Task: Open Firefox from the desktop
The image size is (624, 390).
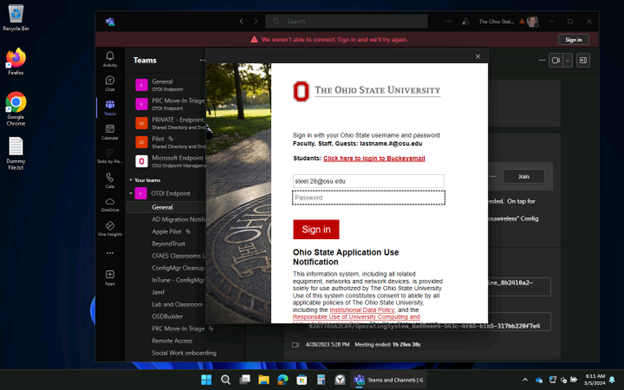Action: coord(16,62)
